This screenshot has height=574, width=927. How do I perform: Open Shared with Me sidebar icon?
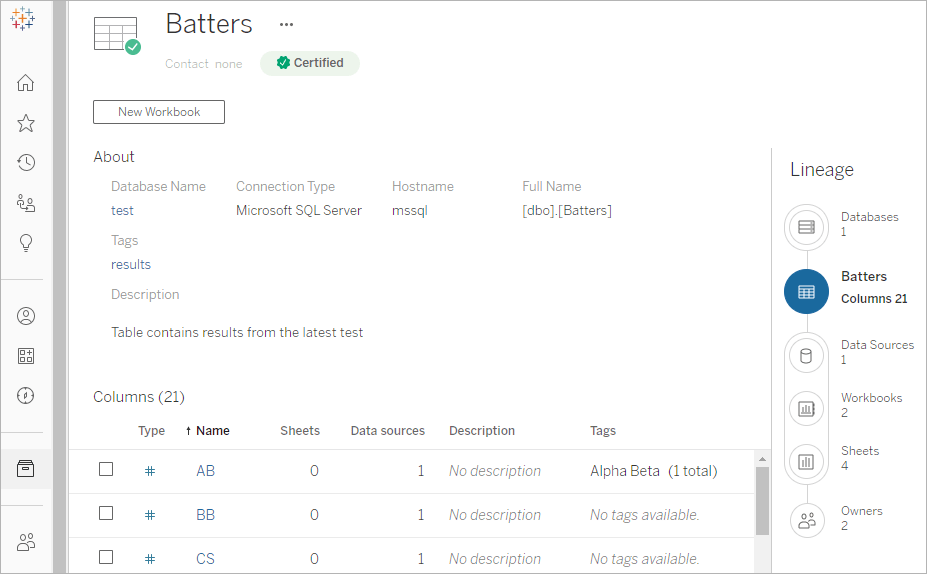[x=25, y=203]
